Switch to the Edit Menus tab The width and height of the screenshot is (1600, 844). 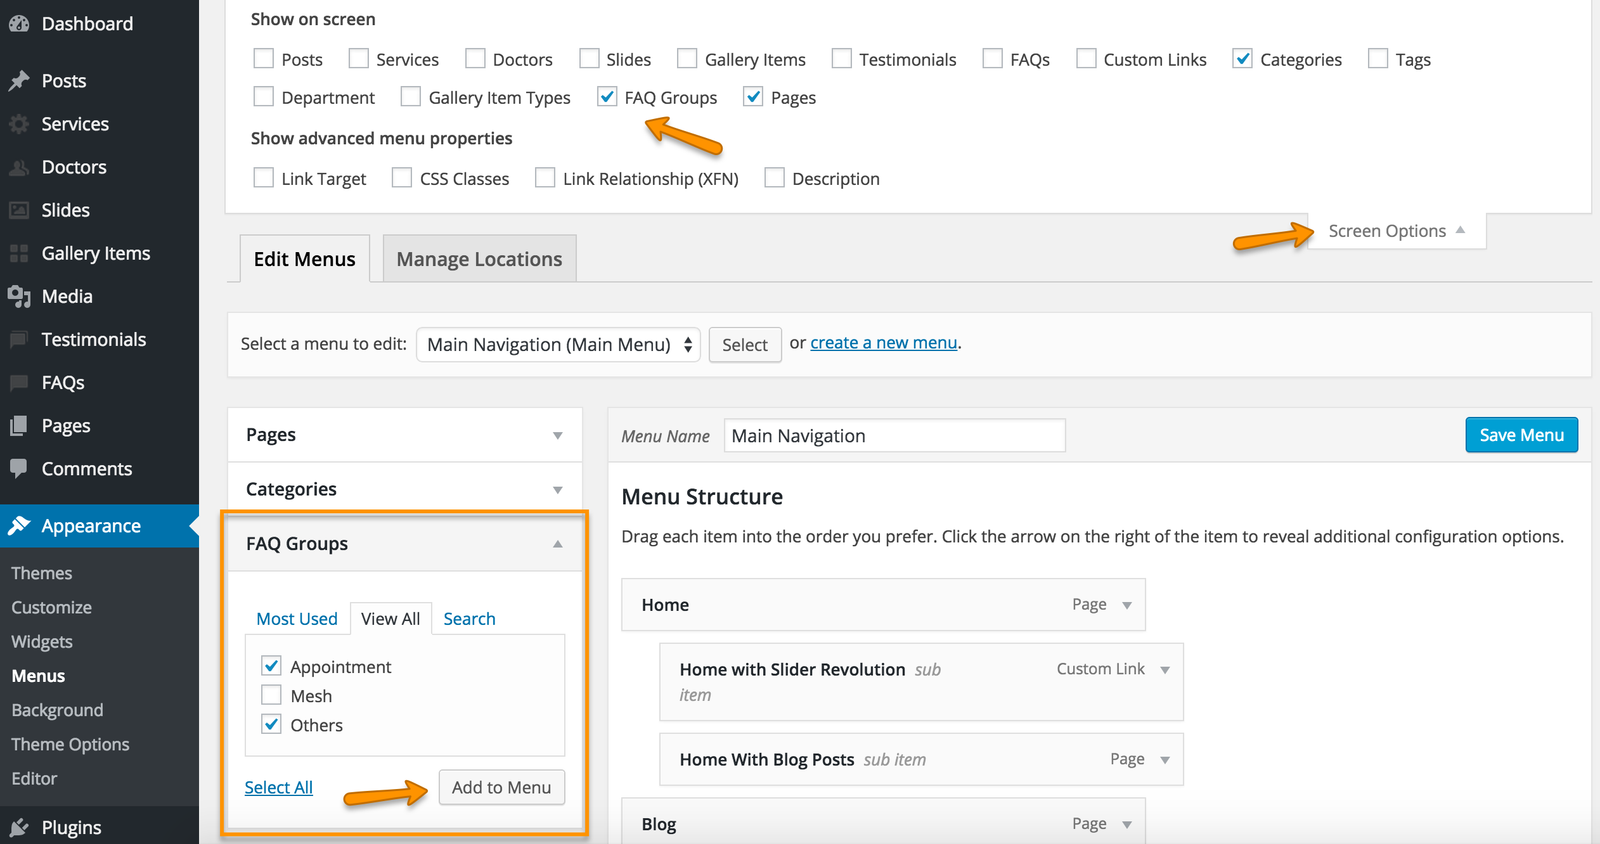[305, 259]
